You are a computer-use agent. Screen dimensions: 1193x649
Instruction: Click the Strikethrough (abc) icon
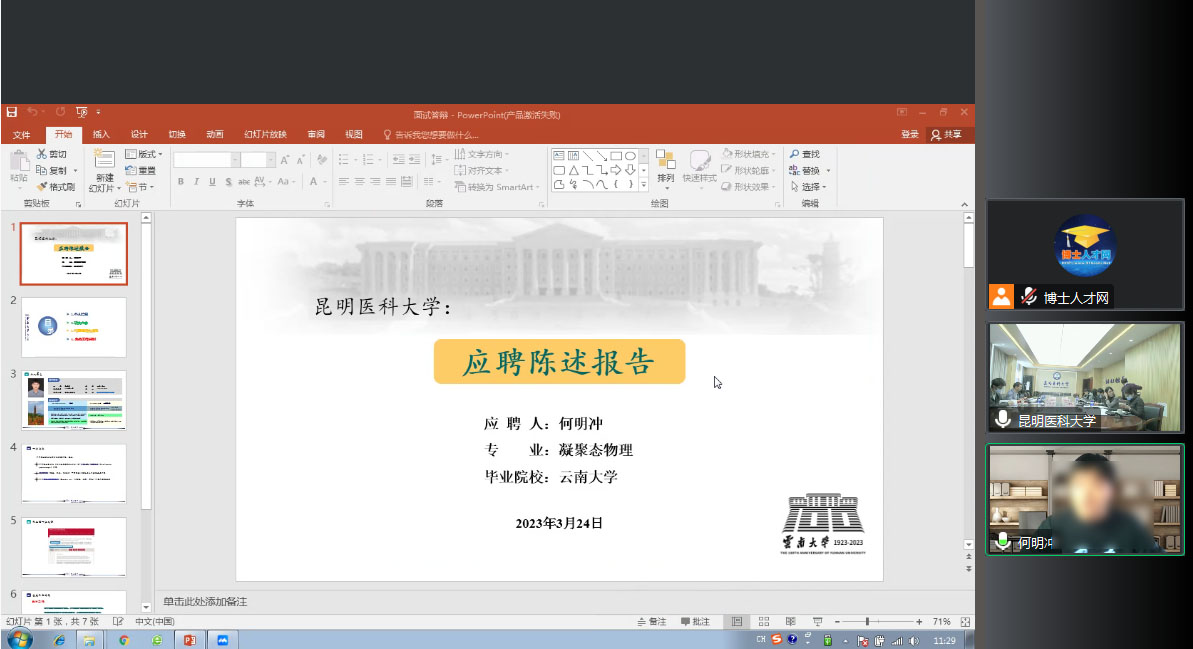[243, 182]
